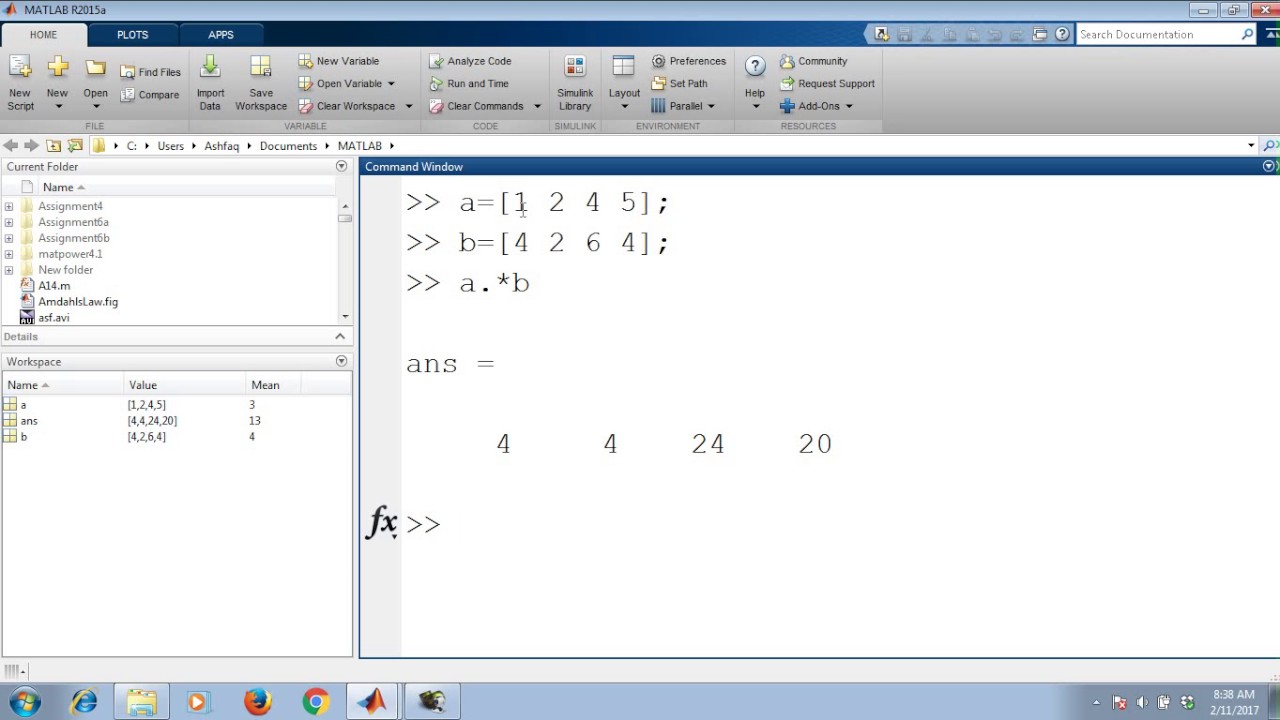Select asf.avi file
The height and width of the screenshot is (720, 1280).
point(54,318)
